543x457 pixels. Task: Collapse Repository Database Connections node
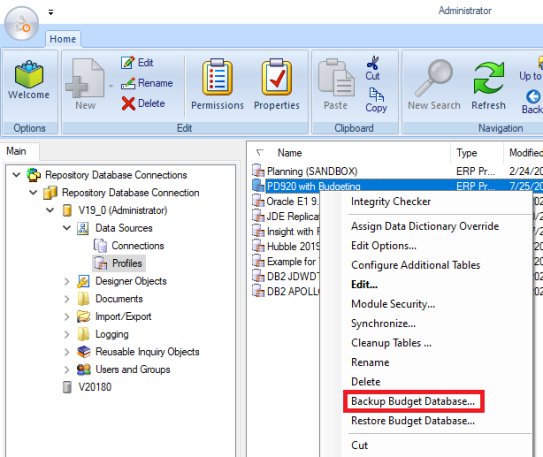(16, 174)
